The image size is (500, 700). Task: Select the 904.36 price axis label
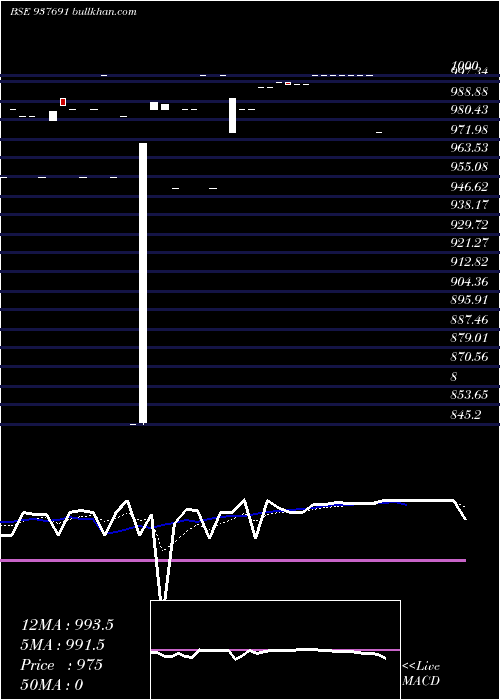469,282
